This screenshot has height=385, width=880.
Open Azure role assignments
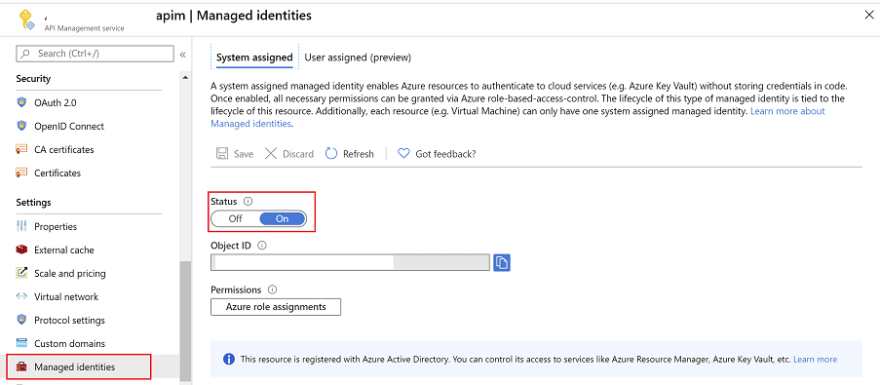pyautogui.click(x=276, y=307)
